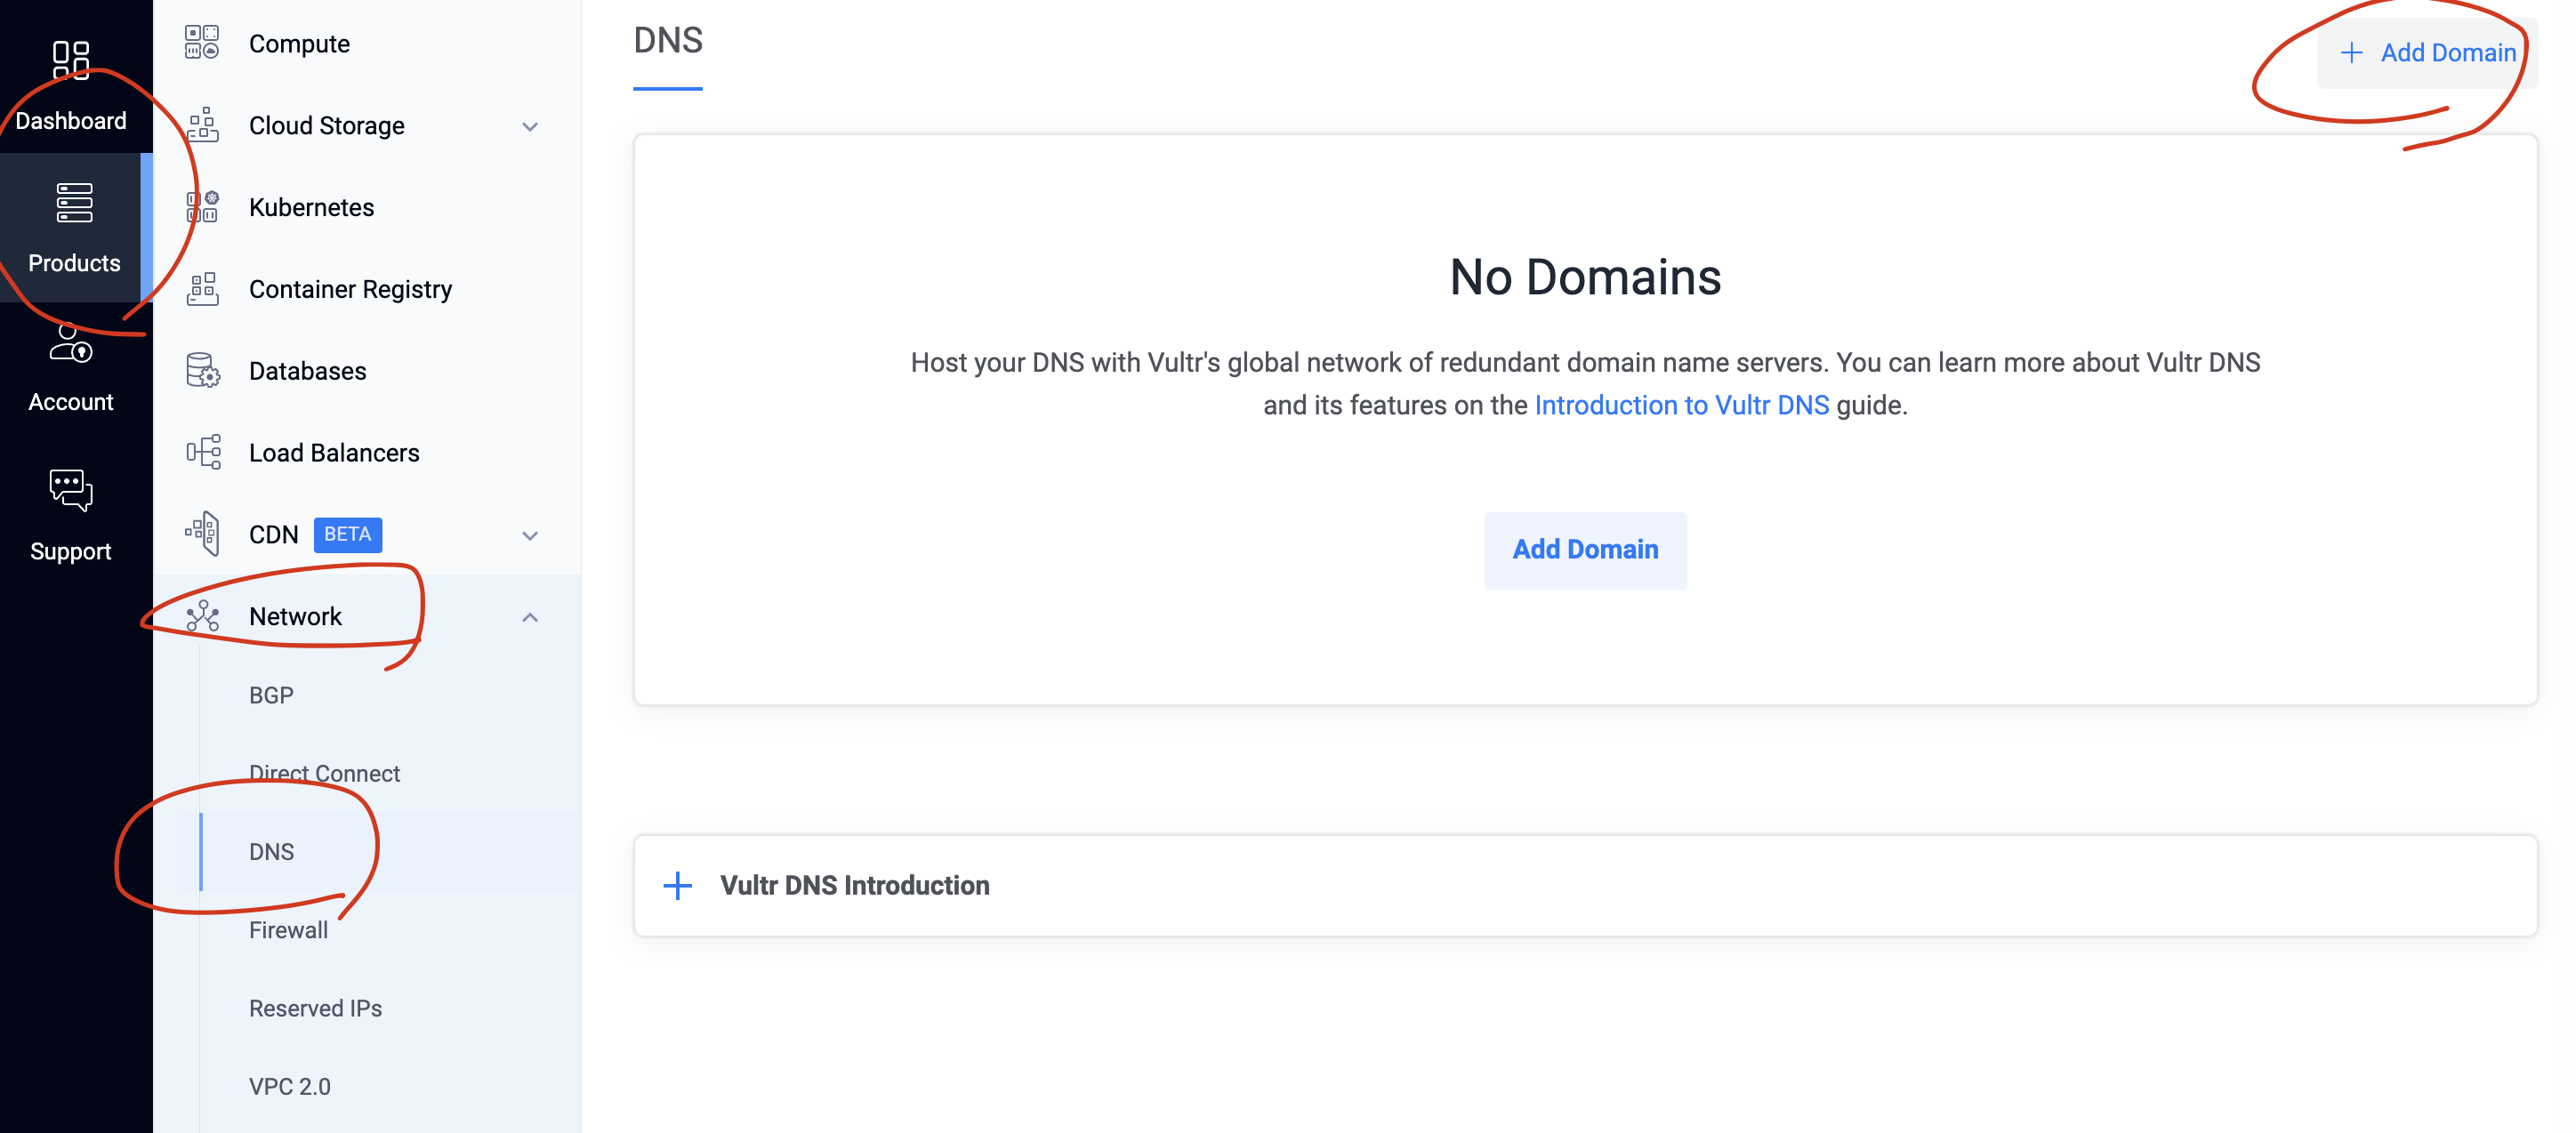Expand the Cloud Storage chevron
Image resolution: width=2576 pixels, height=1133 pixels.
[530, 126]
